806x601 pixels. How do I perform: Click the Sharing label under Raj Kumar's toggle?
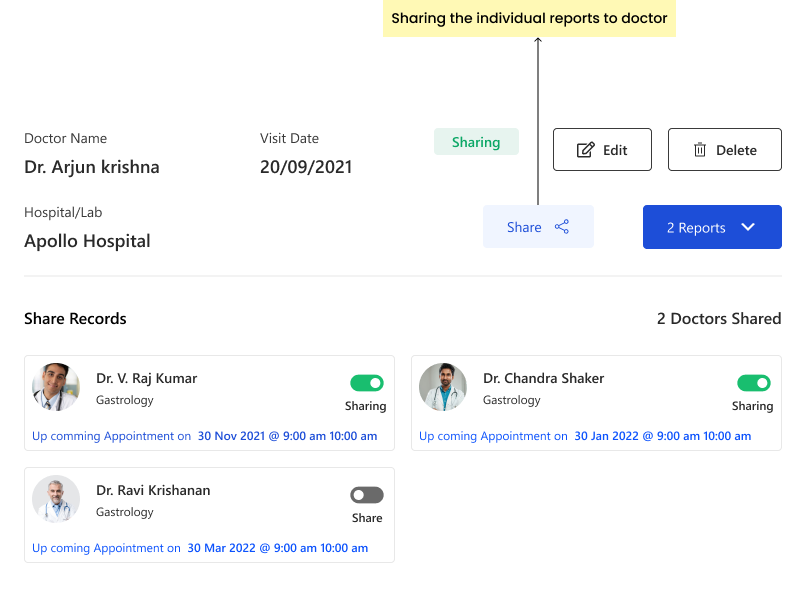tap(365, 406)
